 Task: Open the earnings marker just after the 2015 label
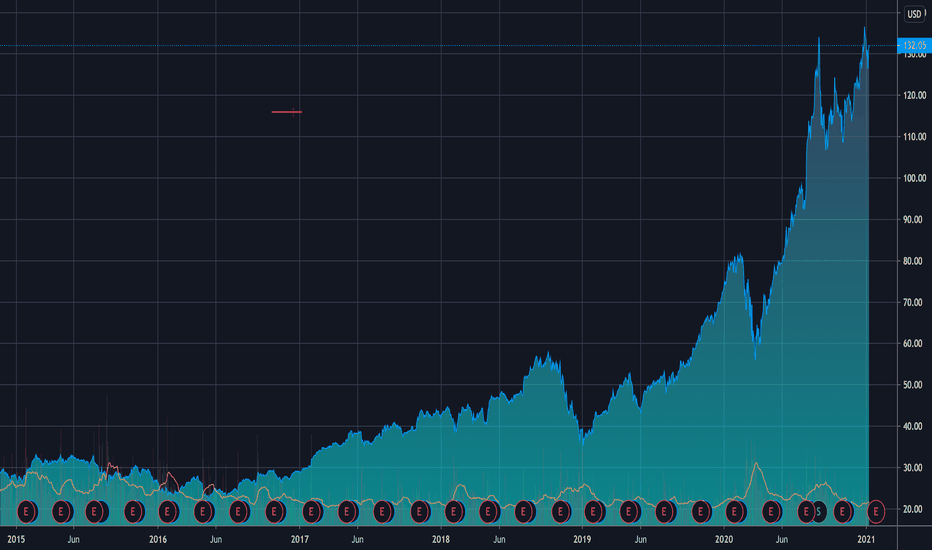[26, 511]
